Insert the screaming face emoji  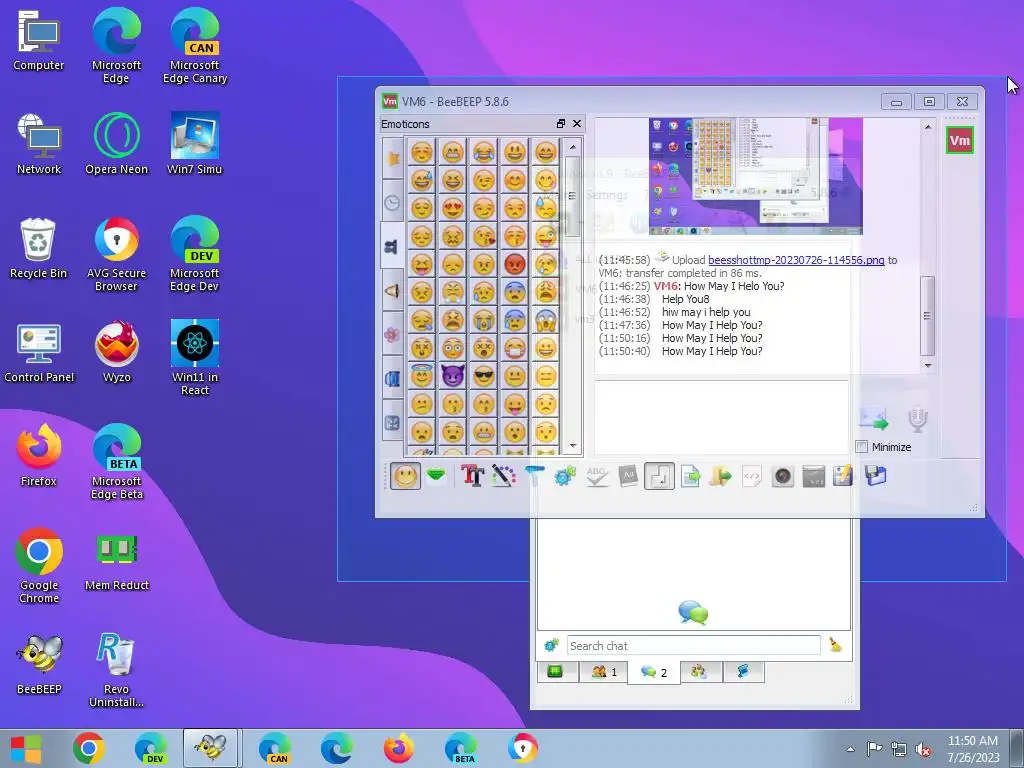pyautogui.click(x=545, y=320)
